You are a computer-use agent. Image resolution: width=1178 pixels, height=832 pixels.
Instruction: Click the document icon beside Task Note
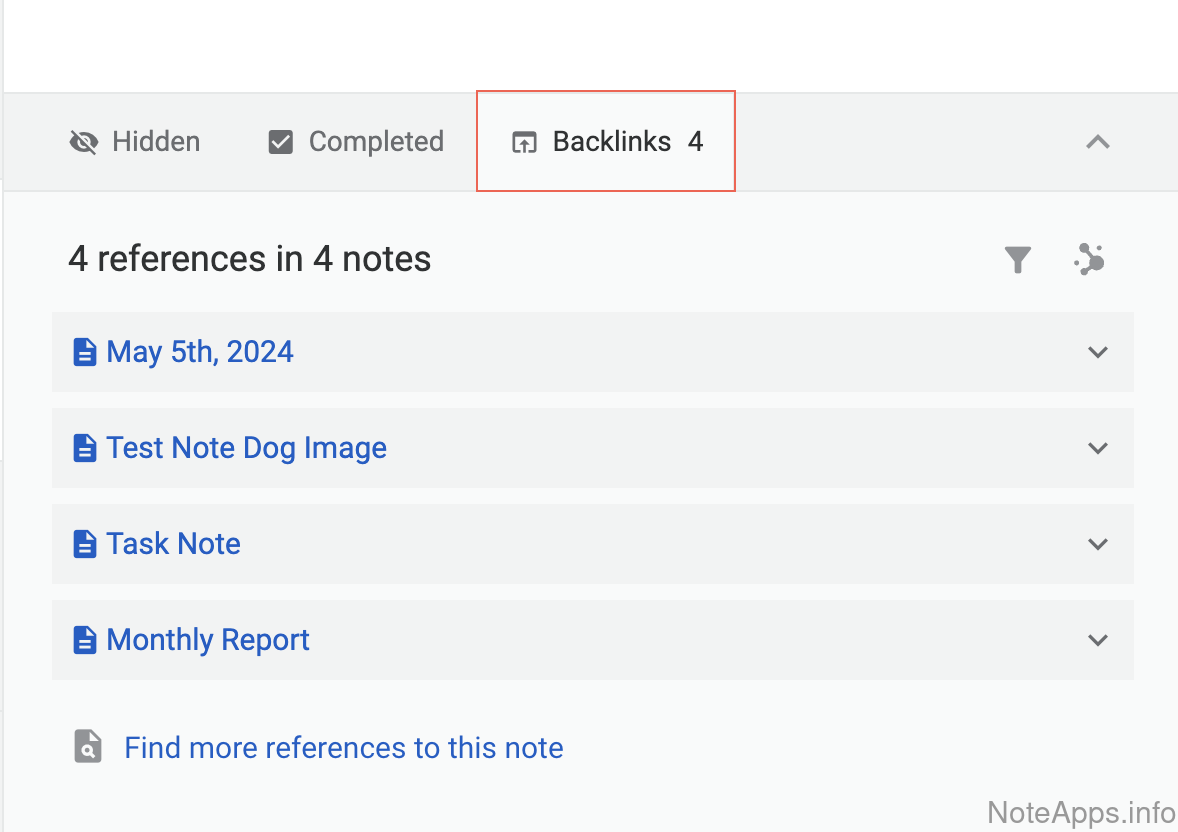[85, 544]
